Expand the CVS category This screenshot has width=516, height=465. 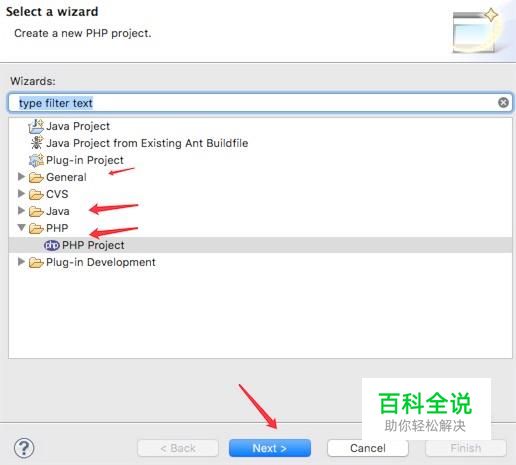tap(21, 193)
